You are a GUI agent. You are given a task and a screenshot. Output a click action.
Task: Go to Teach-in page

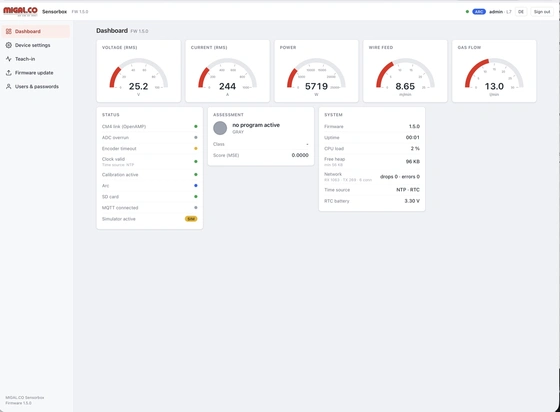[x=36, y=59]
